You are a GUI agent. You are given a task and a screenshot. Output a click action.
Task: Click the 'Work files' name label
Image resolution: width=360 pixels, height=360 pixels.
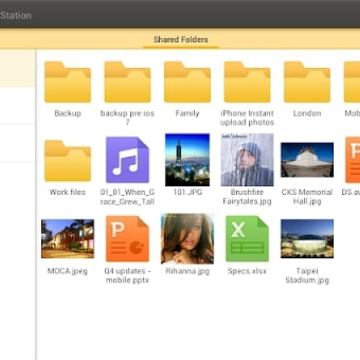coord(67,192)
